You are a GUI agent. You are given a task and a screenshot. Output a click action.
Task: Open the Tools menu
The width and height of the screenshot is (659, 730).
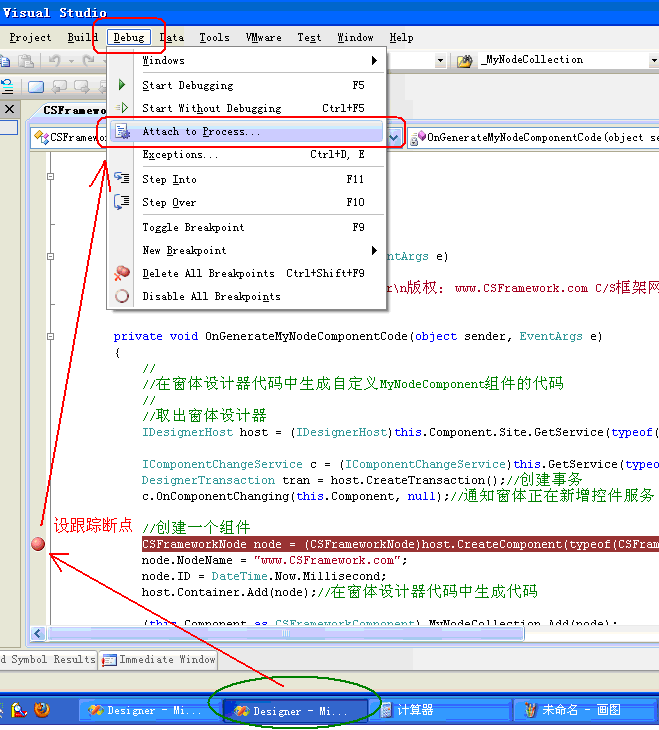(x=214, y=38)
